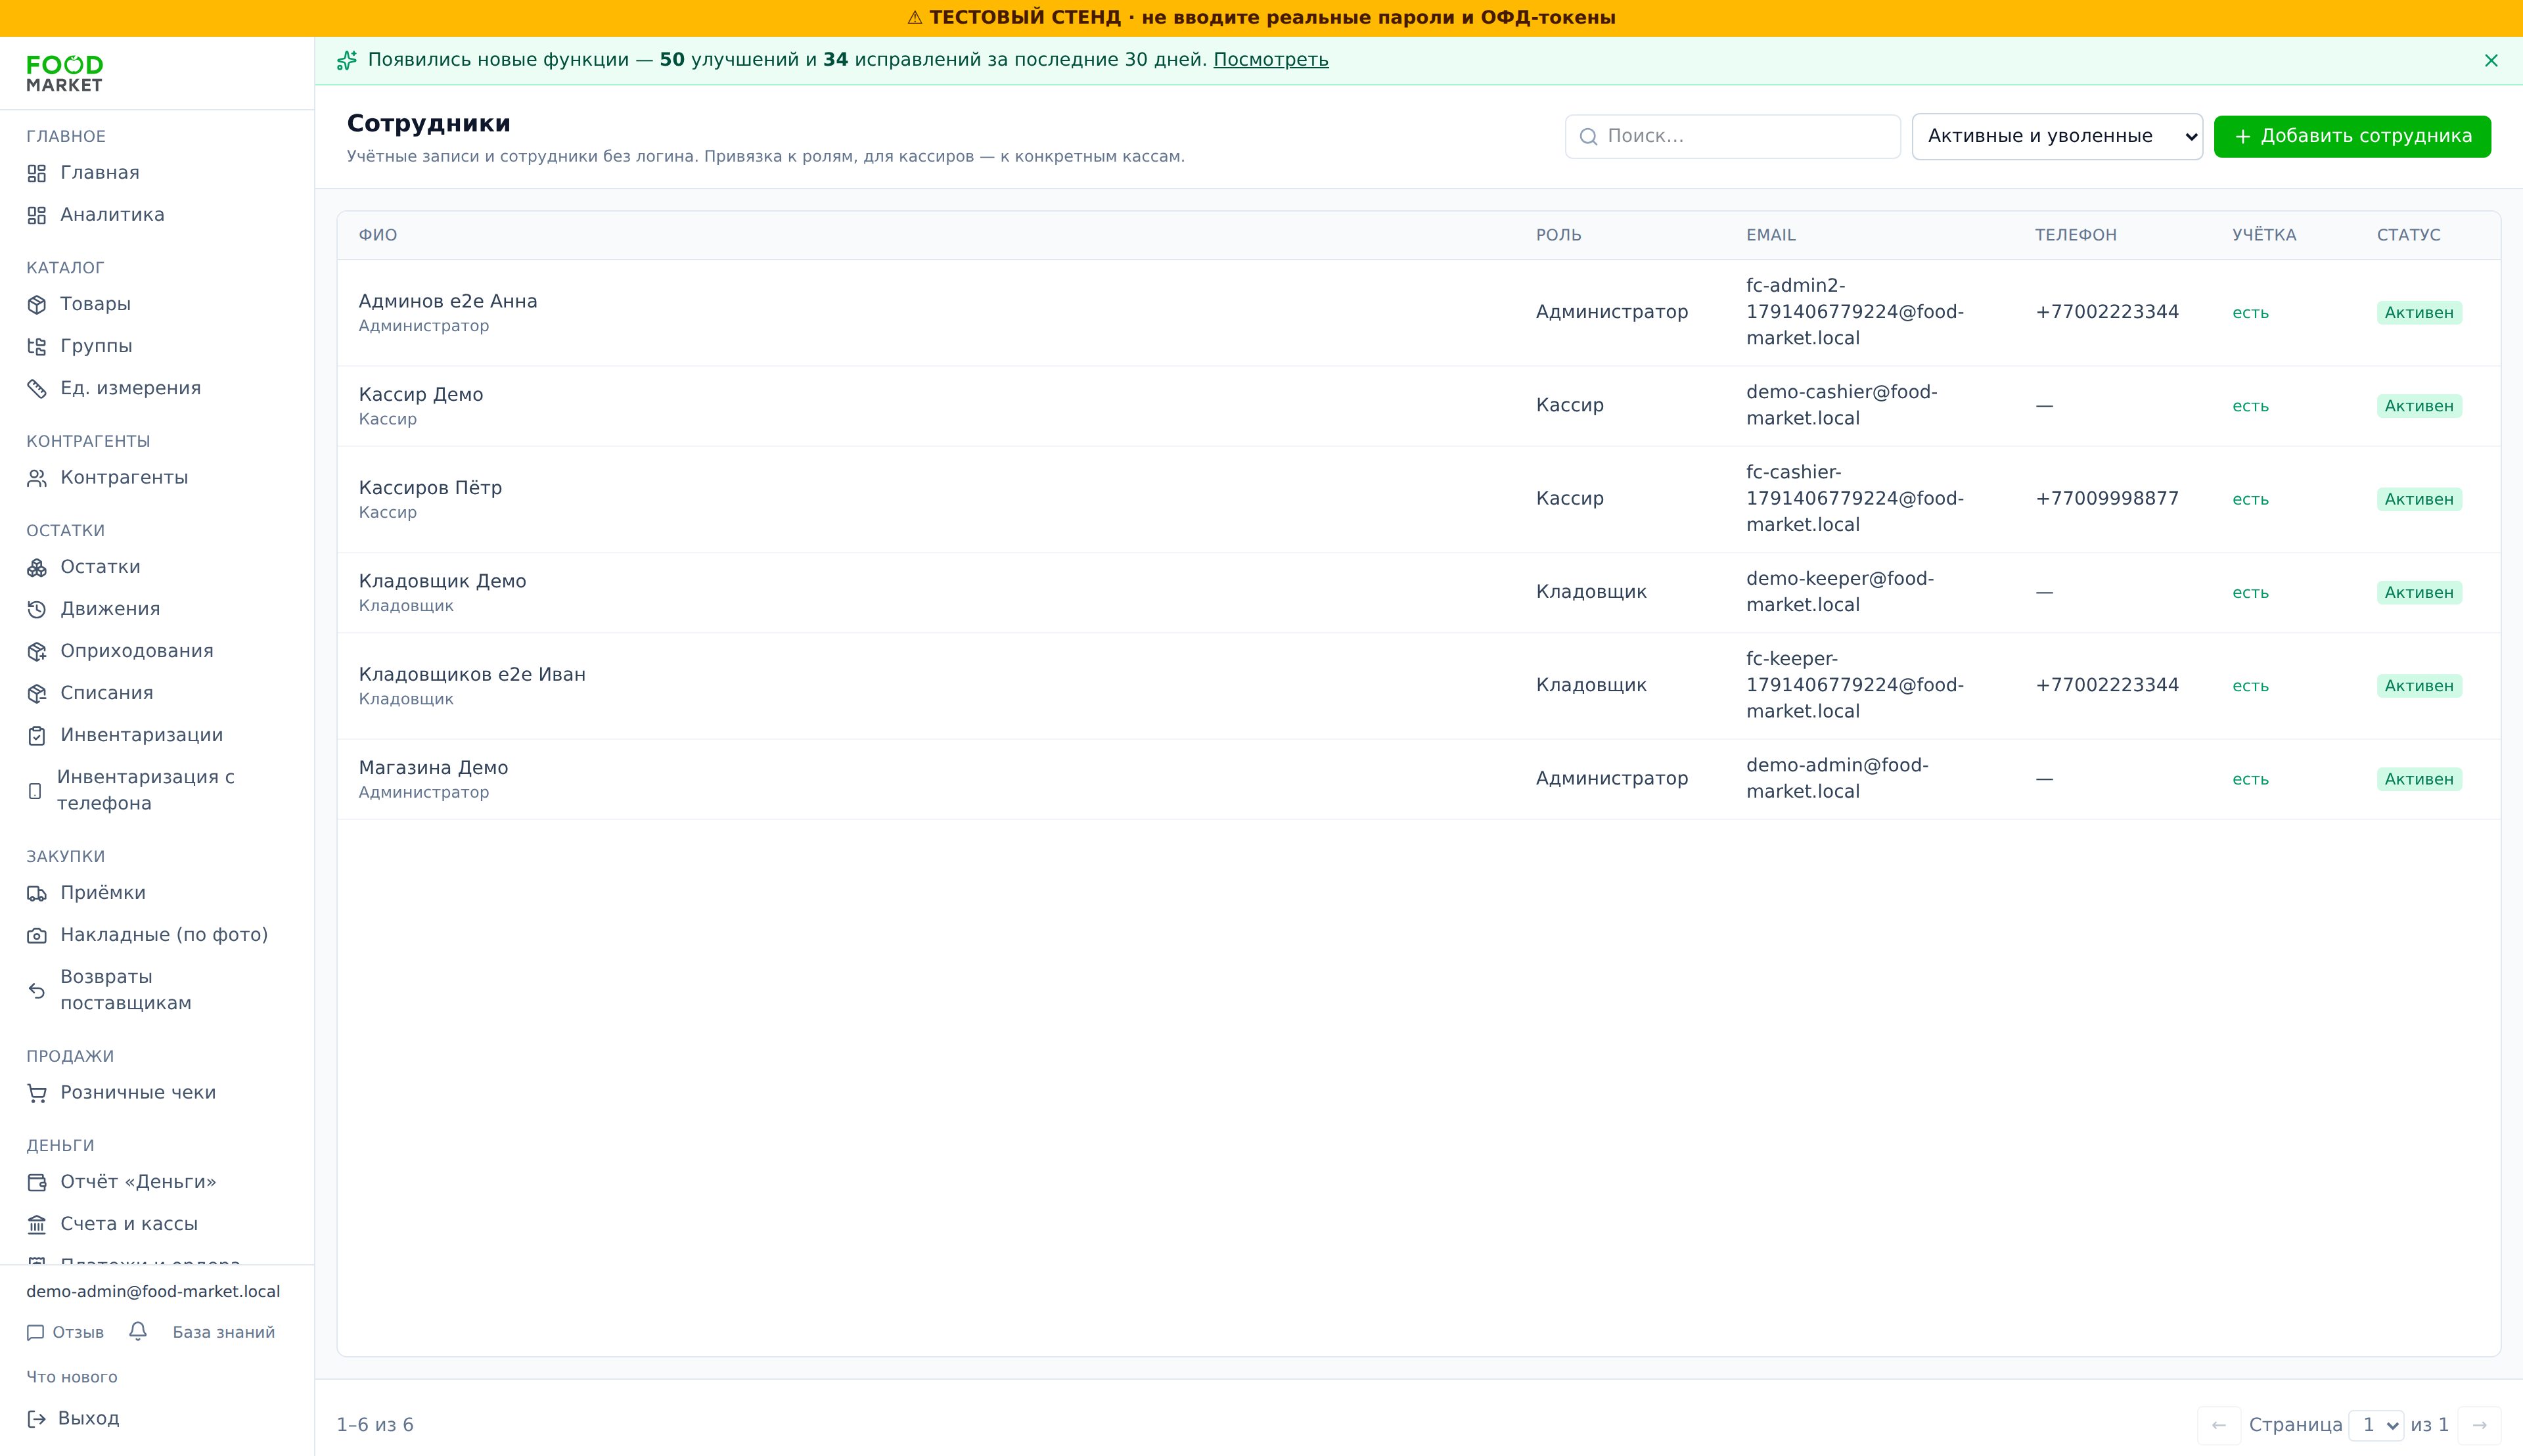Click the Выход logout icon
Screen dimensions: 2523x1456
click(36, 1418)
